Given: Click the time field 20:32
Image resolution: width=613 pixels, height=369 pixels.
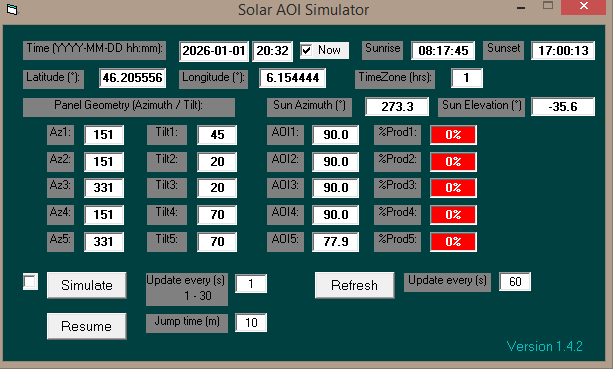Looking at the screenshot, I should (x=272, y=51).
